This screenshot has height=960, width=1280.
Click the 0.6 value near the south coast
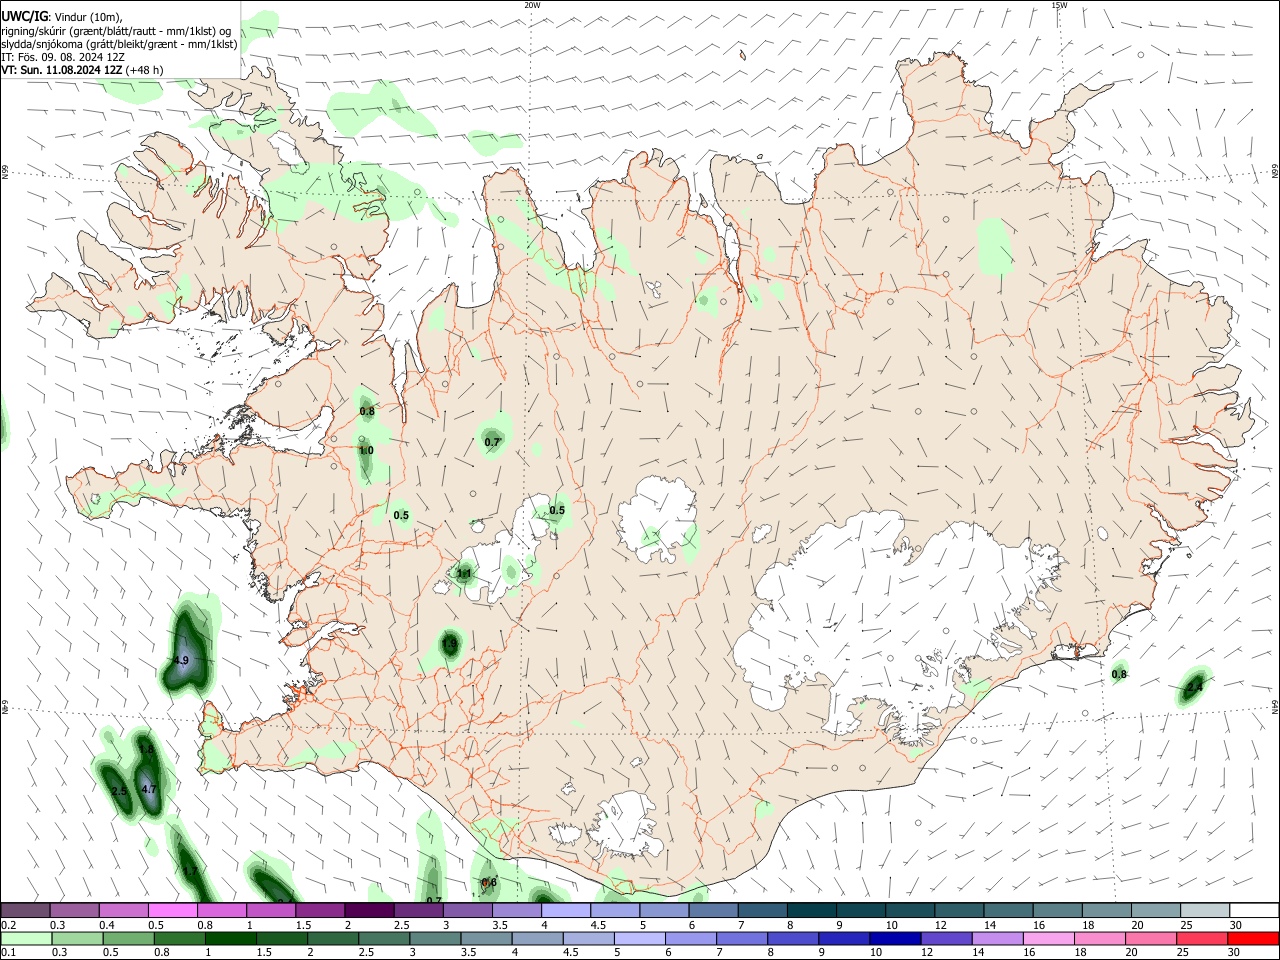tap(489, 883)
